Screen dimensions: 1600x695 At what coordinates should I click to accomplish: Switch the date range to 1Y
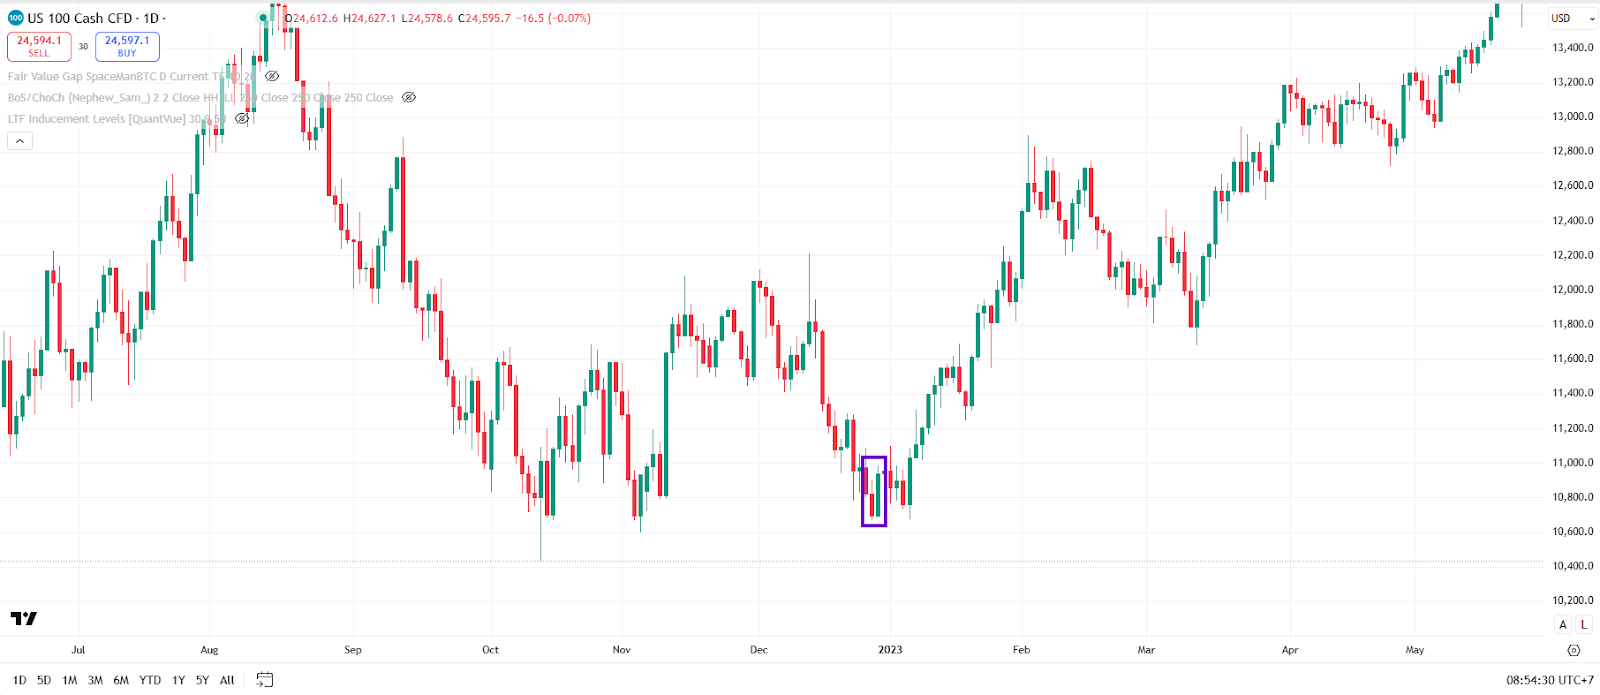[x=178, y=680]
